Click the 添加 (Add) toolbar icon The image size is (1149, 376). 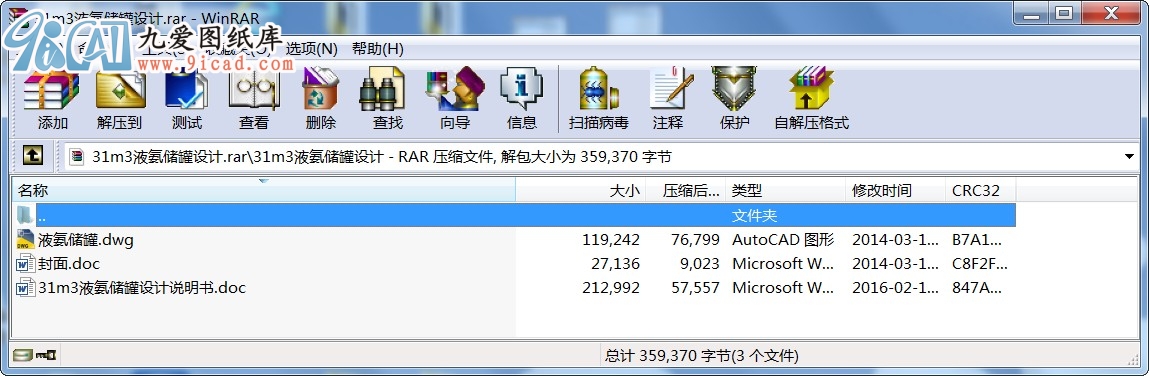(x=52, y=100)
